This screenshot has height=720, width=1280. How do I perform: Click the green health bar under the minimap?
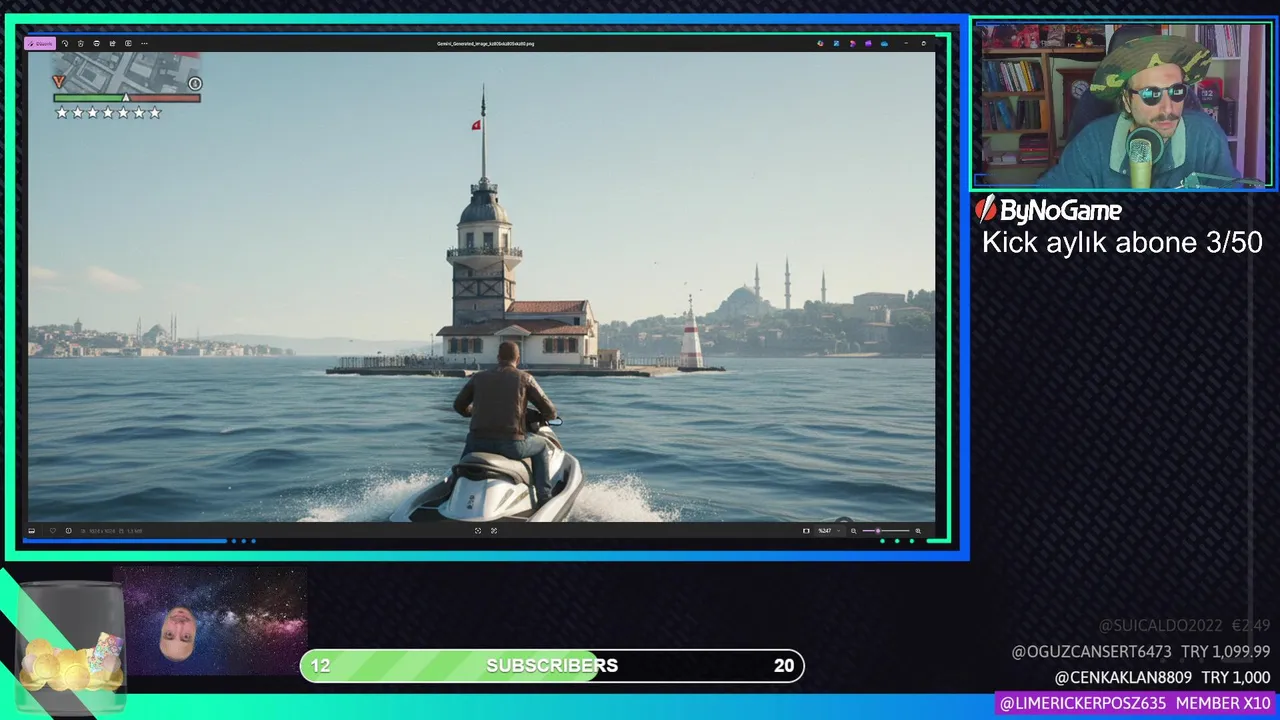[89, 98]
